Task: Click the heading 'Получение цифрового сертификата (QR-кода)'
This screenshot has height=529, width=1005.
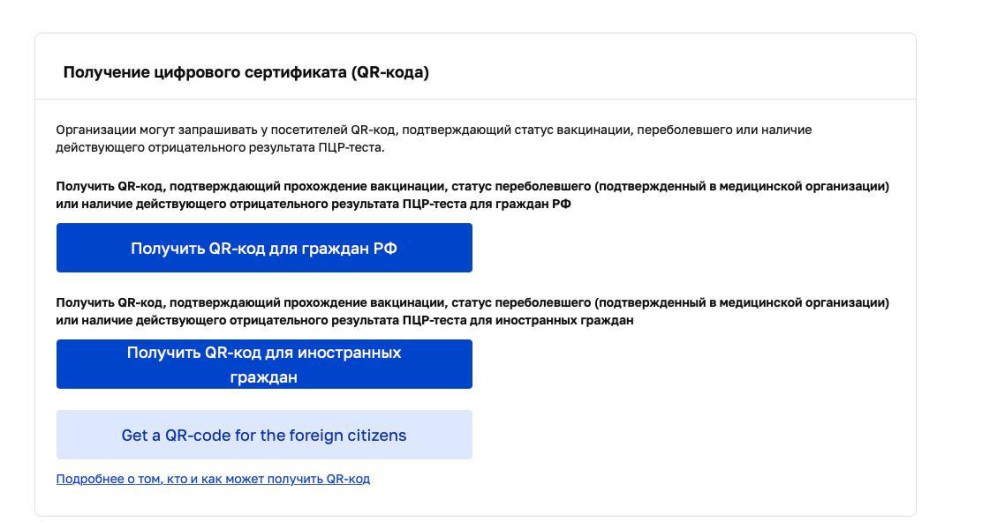Action: (x=246, y=73)
